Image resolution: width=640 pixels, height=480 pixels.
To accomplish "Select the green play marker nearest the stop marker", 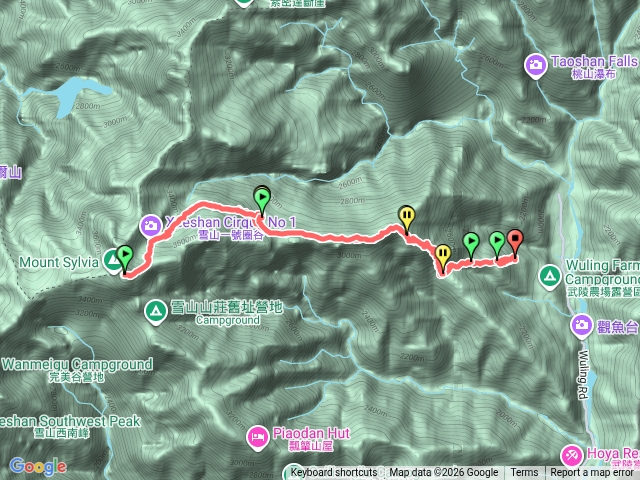I will pos(497,243).
